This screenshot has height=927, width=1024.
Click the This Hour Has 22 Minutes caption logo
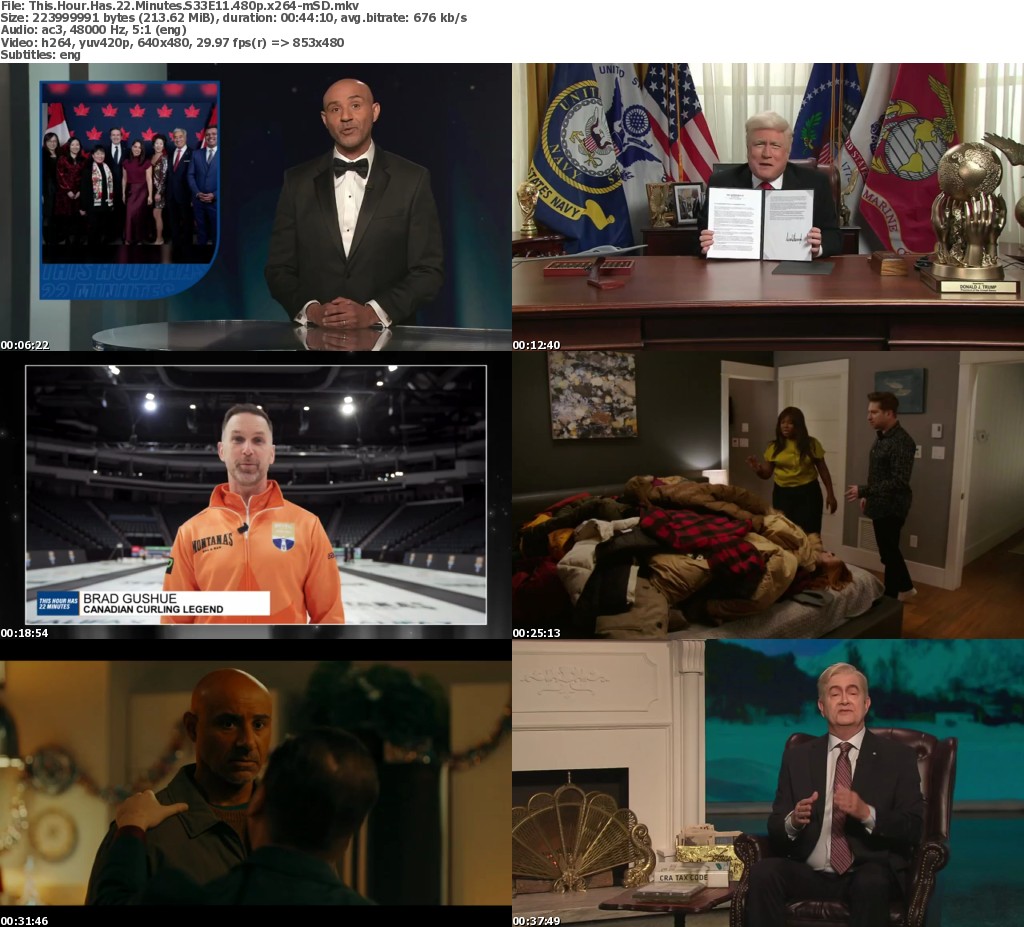58,603
